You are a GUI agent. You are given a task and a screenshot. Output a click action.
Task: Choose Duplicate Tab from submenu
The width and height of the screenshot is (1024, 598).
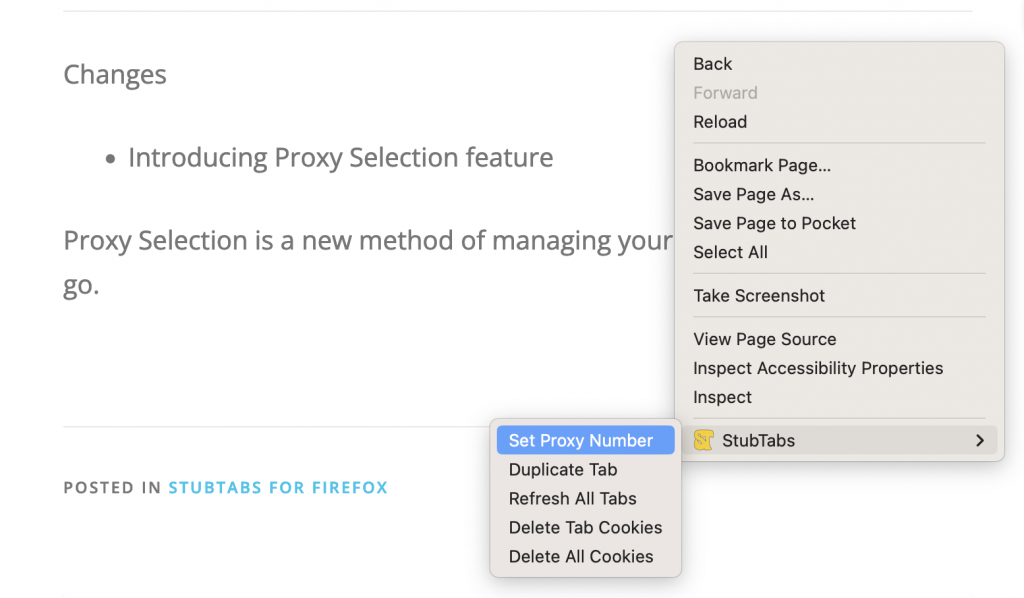(563, 469)
